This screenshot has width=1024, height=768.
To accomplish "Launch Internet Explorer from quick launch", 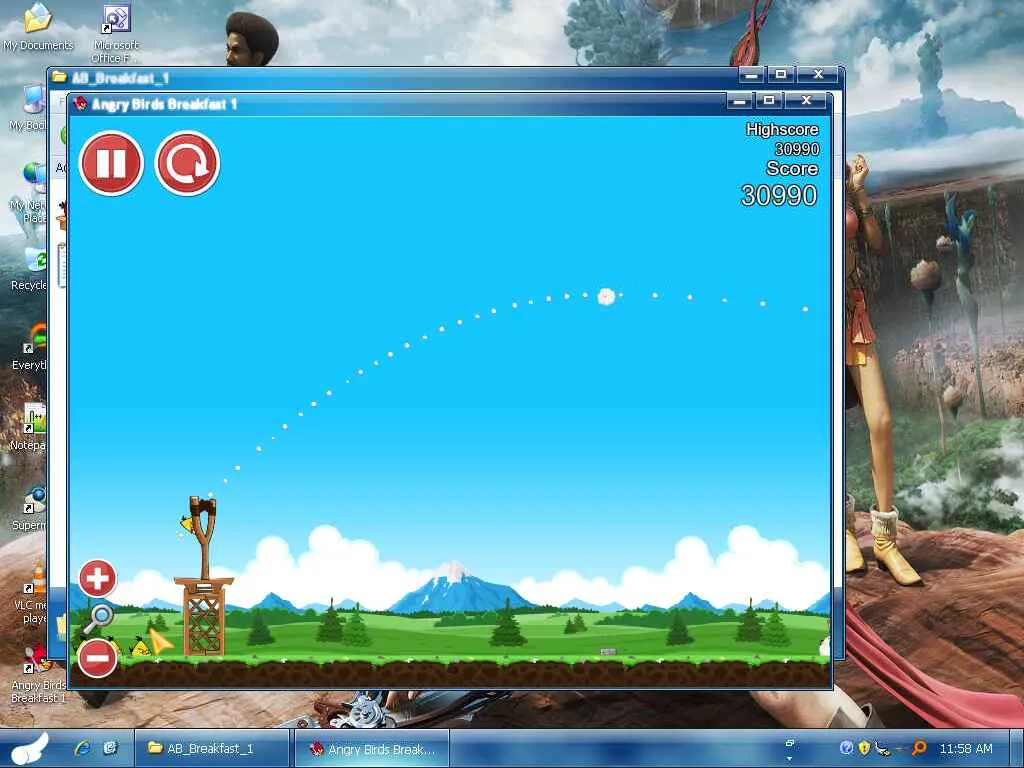I will click(83, 748).
